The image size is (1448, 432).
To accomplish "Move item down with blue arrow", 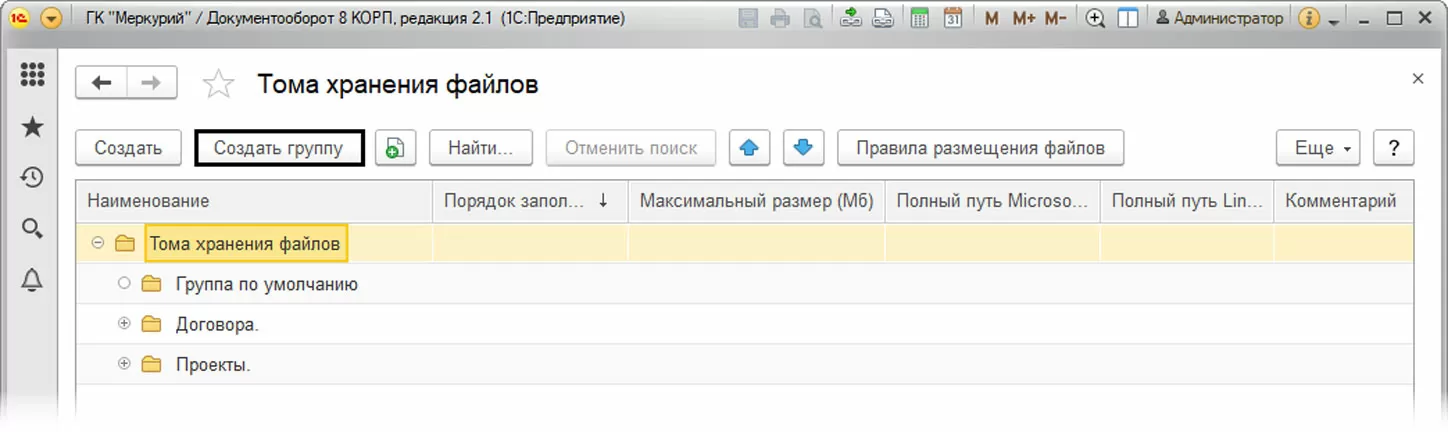I will click(802, 148).
